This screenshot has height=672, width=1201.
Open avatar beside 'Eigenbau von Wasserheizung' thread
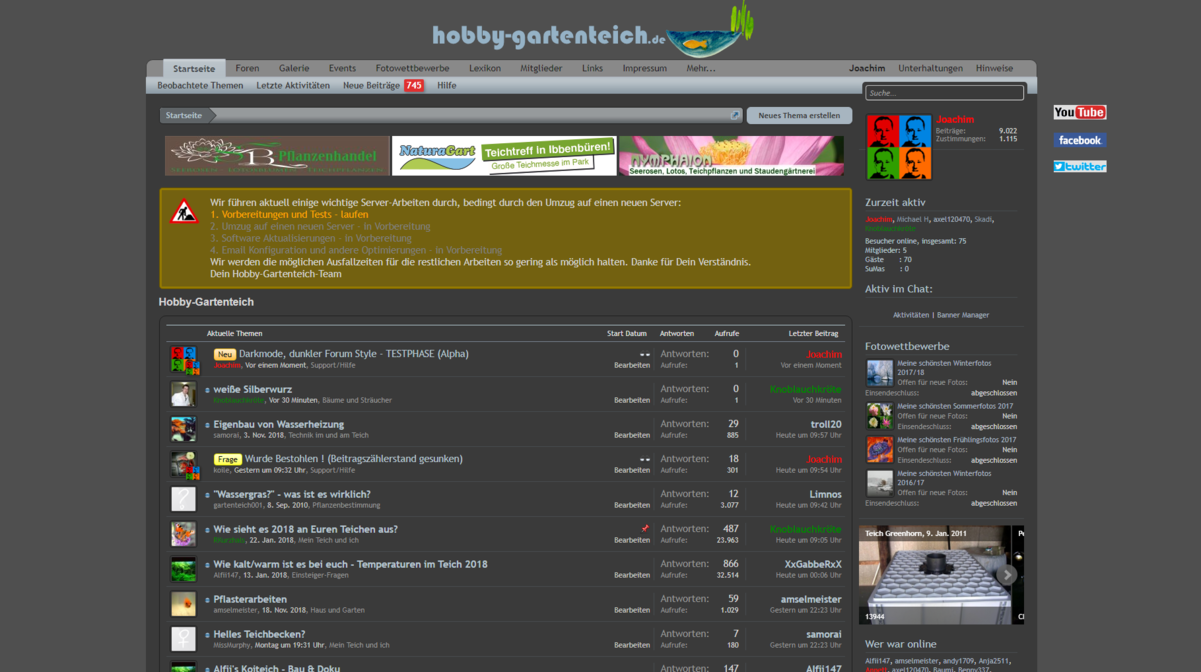[183, 429]
